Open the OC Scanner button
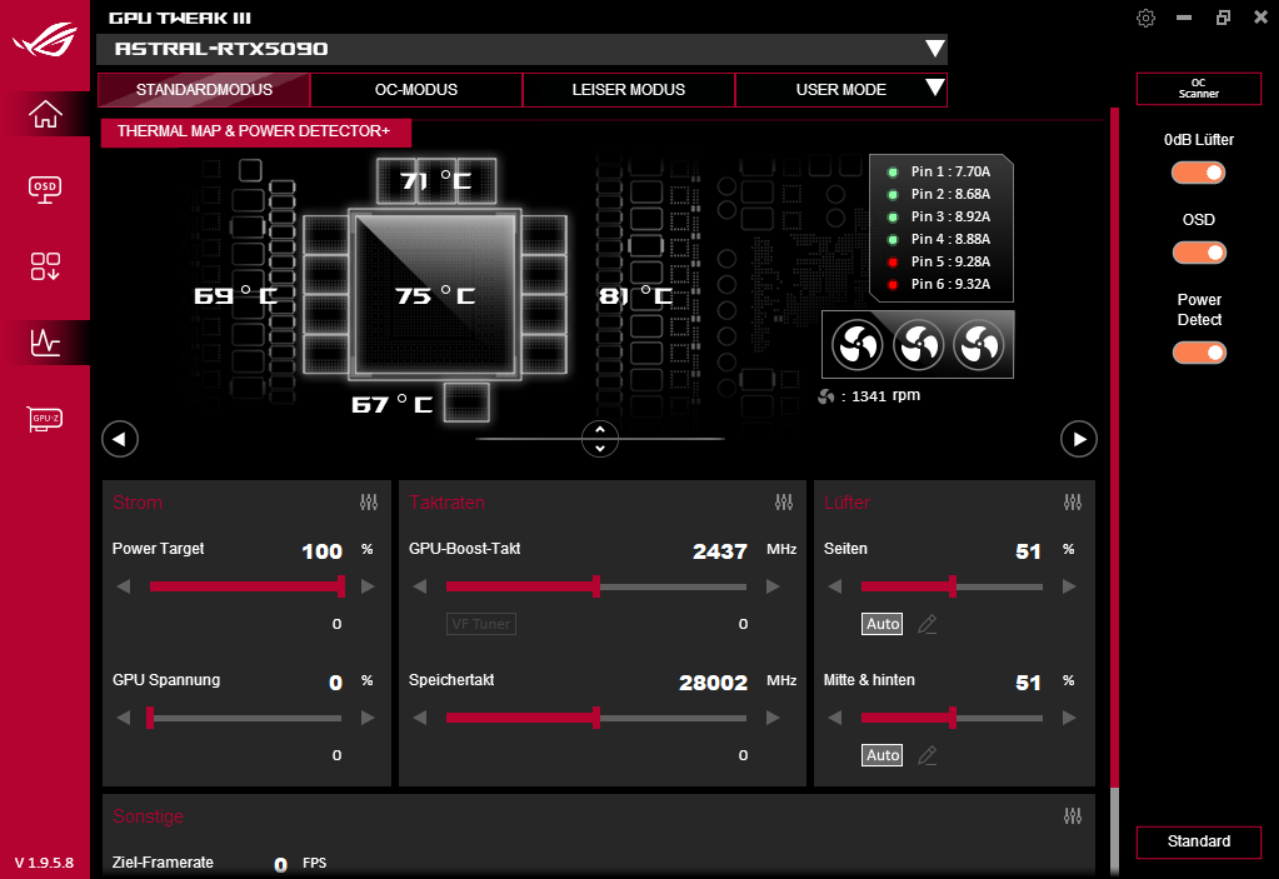1279x879 pixels. click(1198, 88)
